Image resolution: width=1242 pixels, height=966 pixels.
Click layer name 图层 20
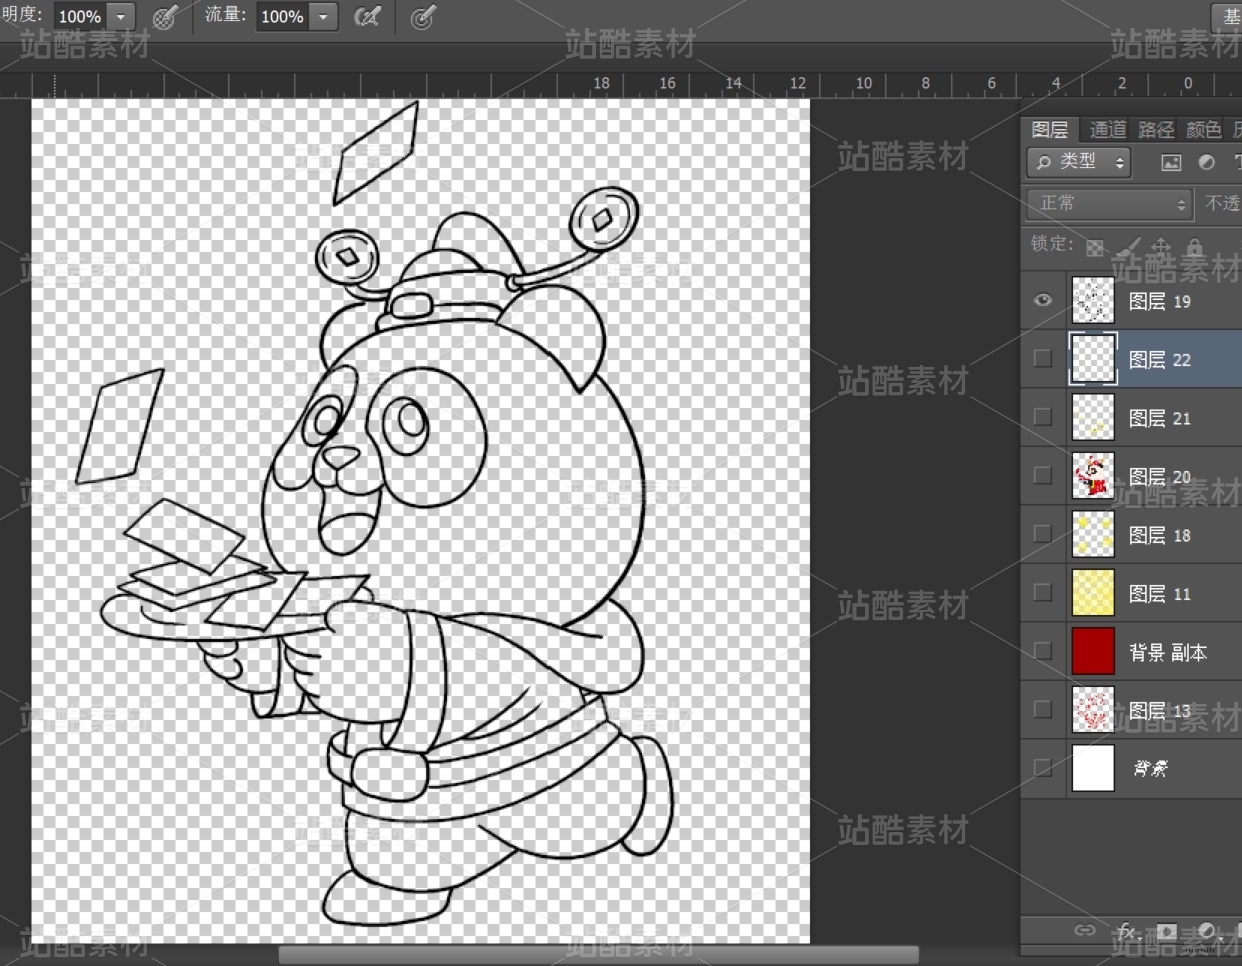click(x=1160, y=476)
